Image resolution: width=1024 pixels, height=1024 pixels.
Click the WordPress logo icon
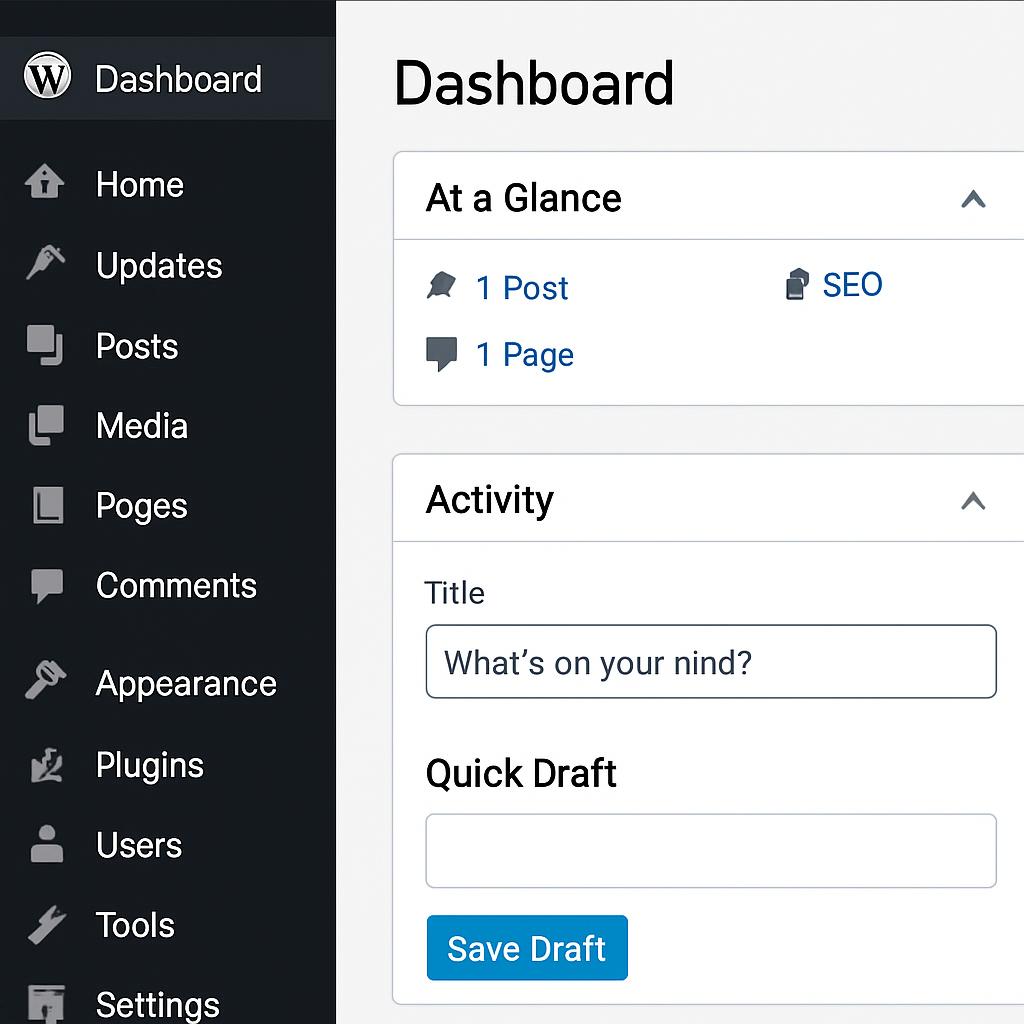pos(47,77)
